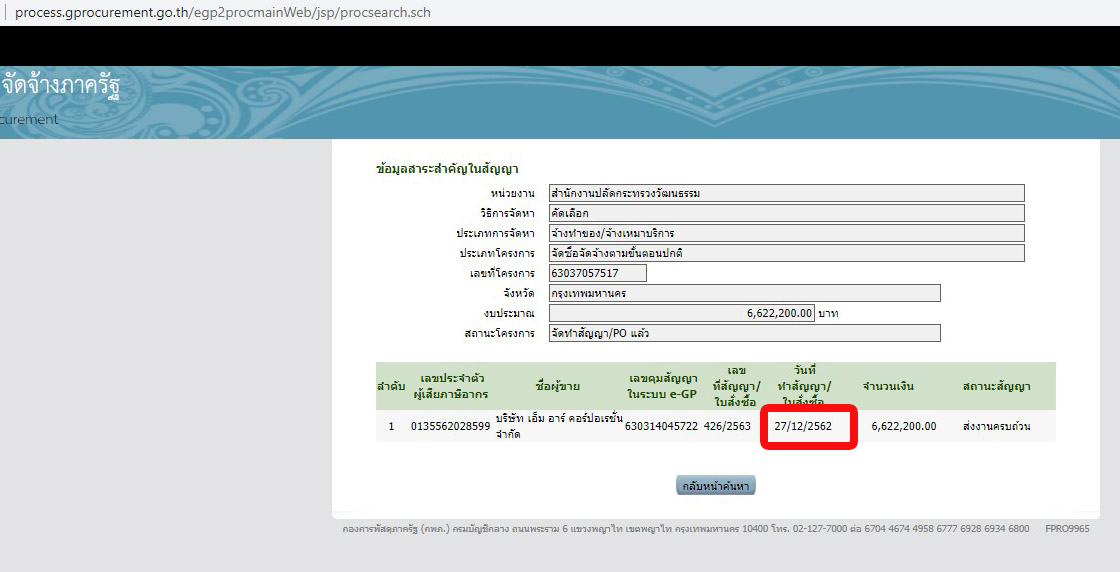Click the ประเภทการจัดหา field
Image resolution: width=1120 pixels, height=572 pixels.
tap(785, 233)
